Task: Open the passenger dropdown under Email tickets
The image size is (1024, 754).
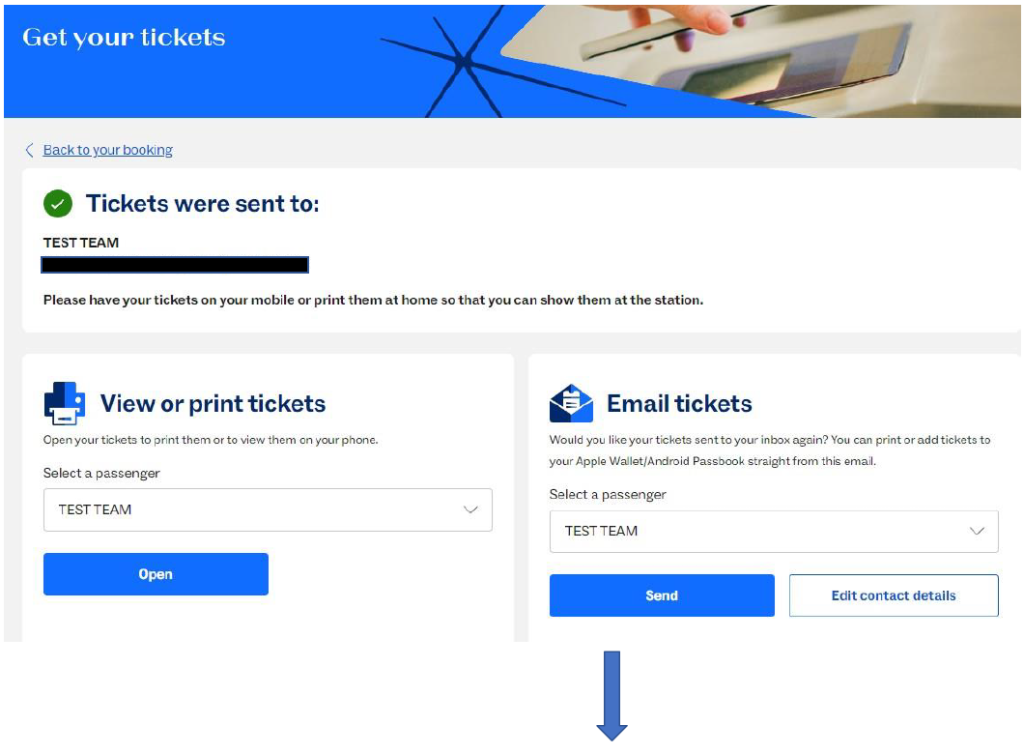Action: (772, 531)
